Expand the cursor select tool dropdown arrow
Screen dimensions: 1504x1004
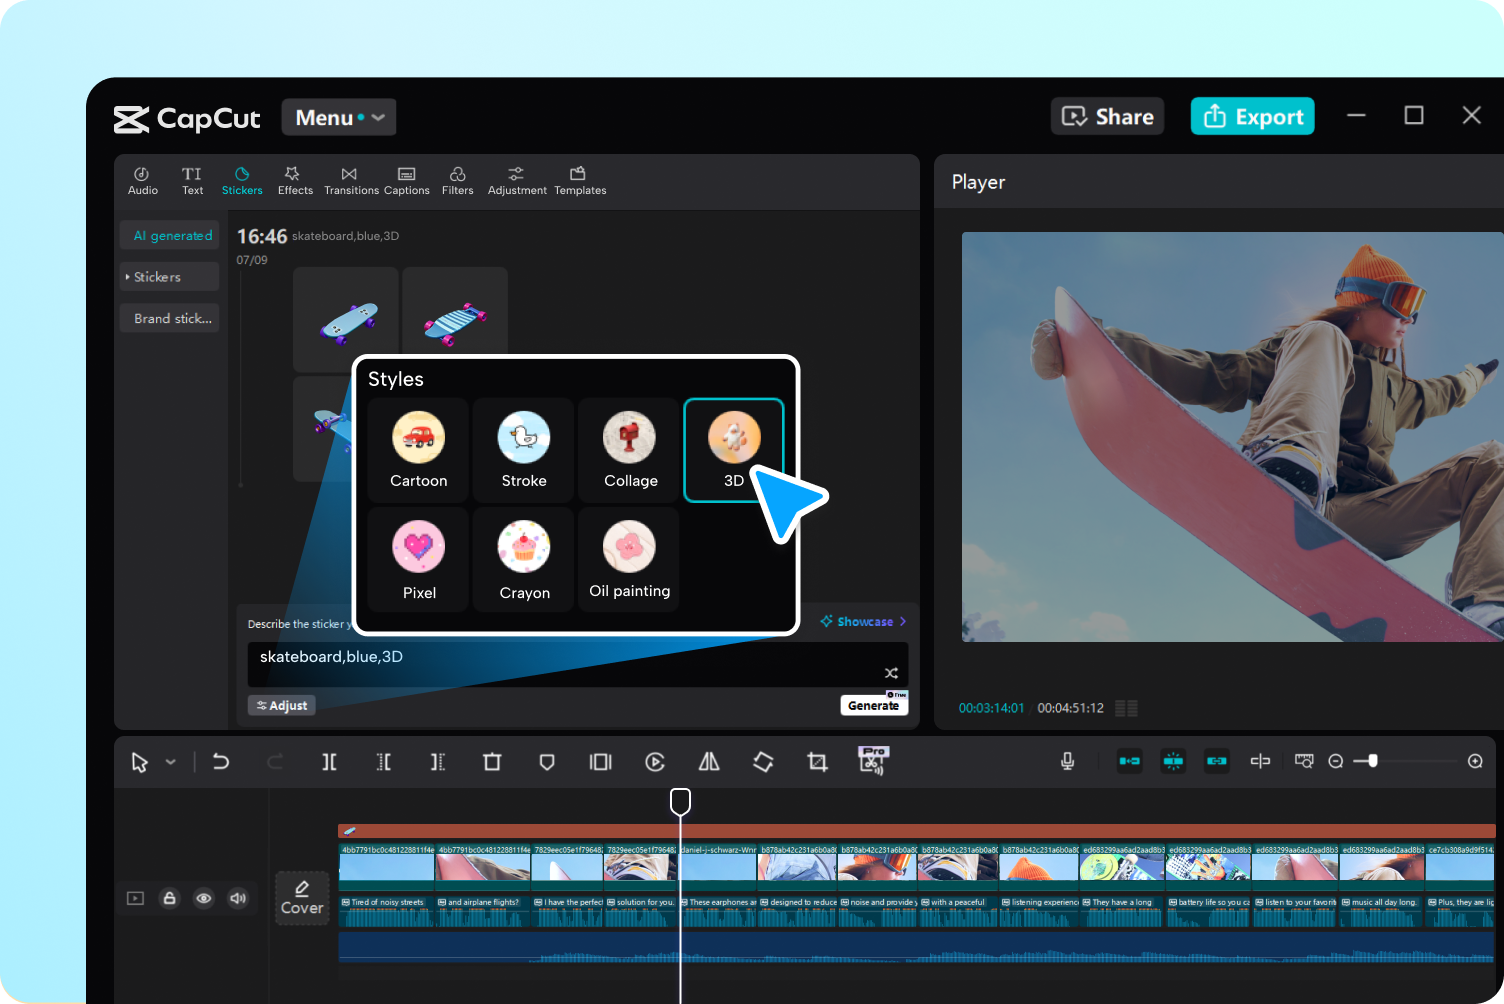171,762
